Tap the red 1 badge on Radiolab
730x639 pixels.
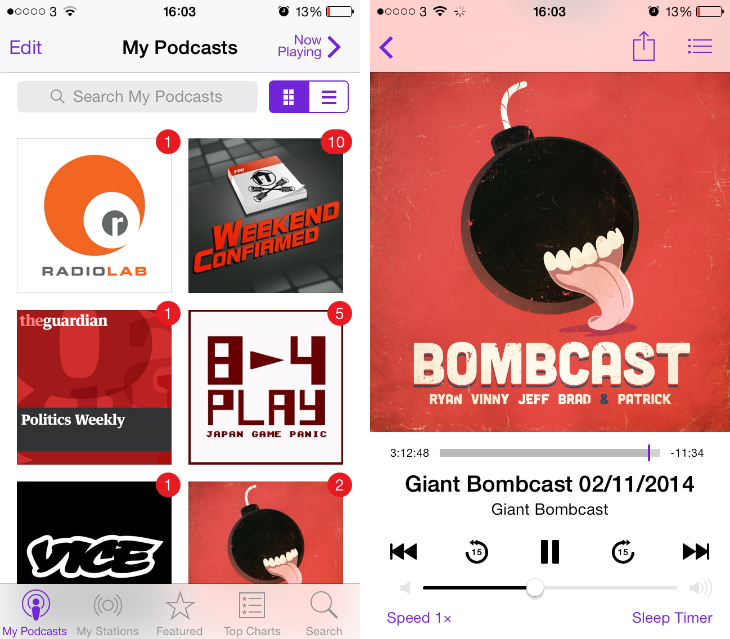(168, 141)
